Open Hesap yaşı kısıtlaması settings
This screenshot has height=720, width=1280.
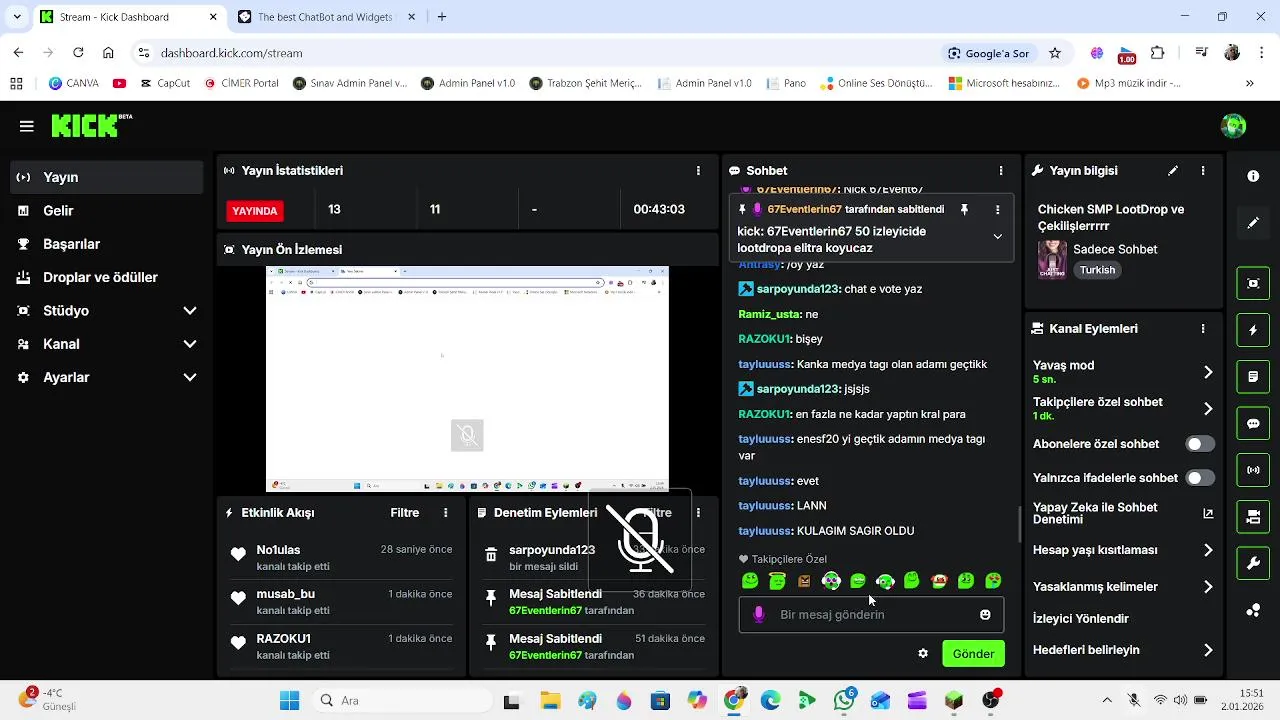pos(1123,550)
